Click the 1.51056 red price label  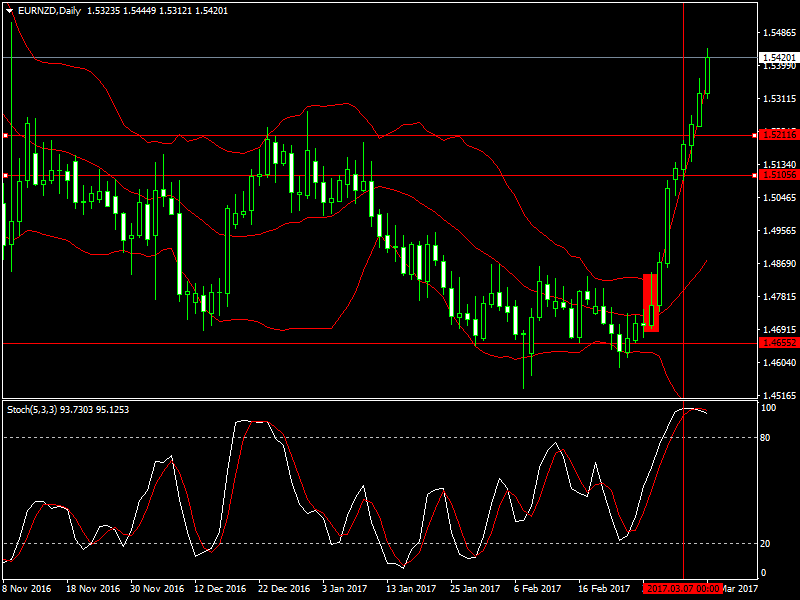tap(779, 175)
